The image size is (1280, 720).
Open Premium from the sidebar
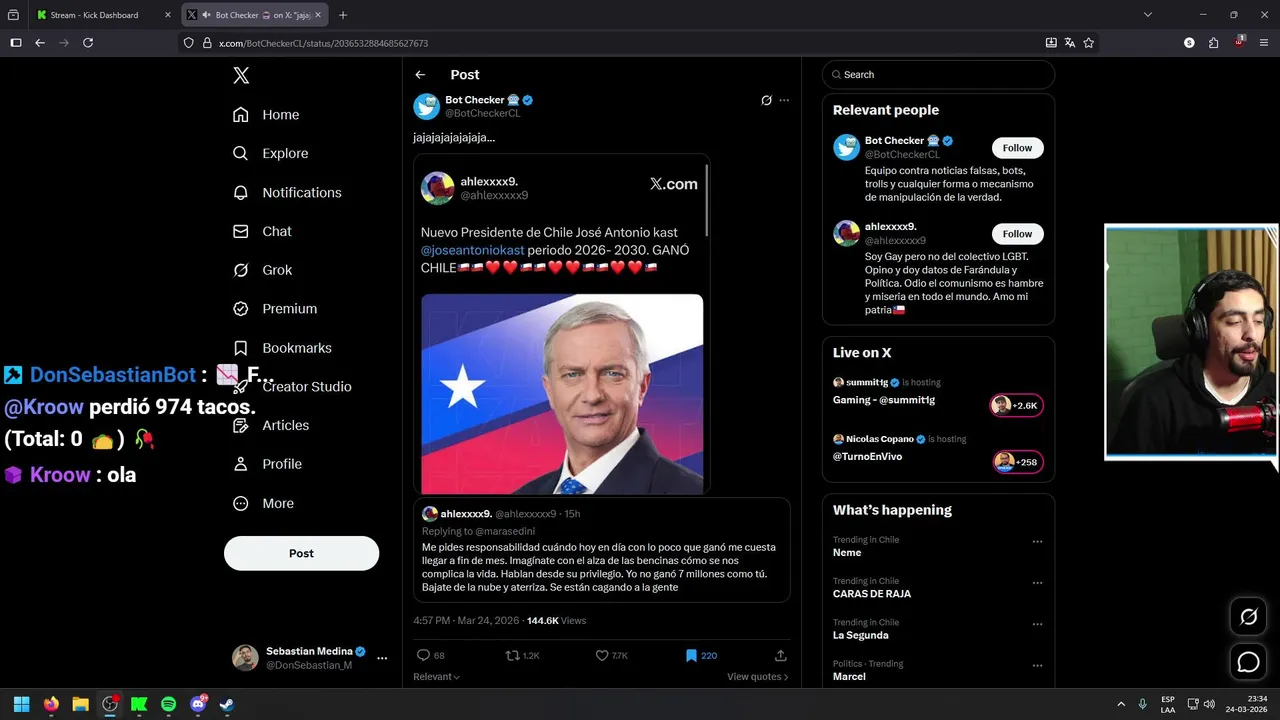[x=275, y=309]
